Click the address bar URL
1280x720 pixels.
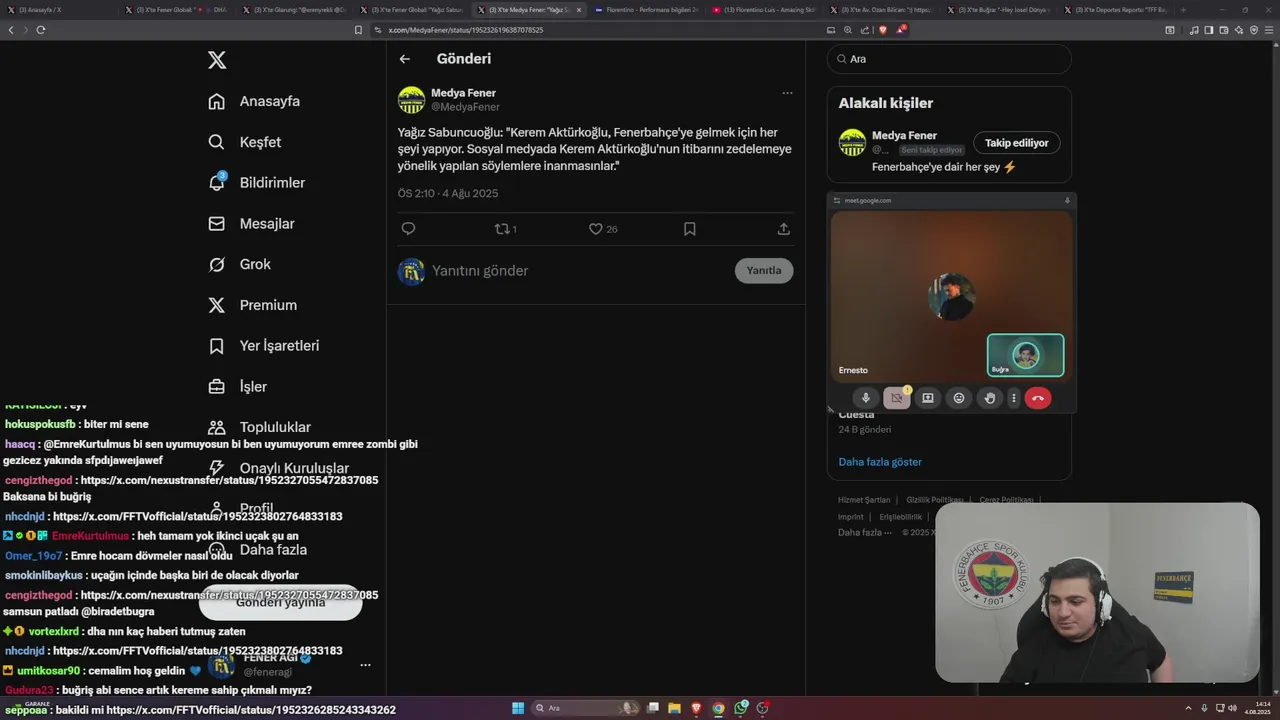pos(466,30)
